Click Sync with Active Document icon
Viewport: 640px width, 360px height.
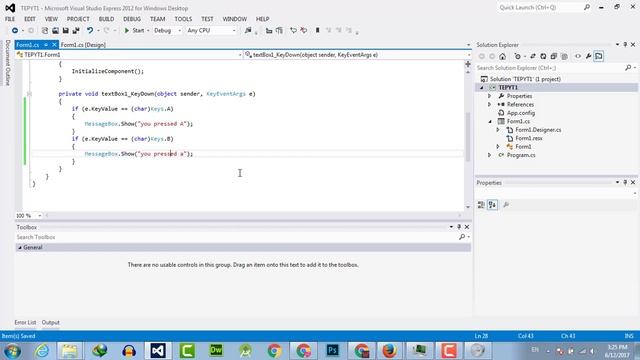[x=533, y=56]
